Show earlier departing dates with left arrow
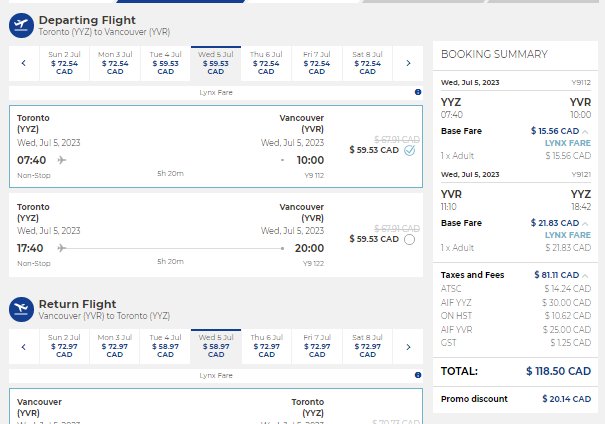The width and height of the screenshot is (605, 424). coord(24,63)
